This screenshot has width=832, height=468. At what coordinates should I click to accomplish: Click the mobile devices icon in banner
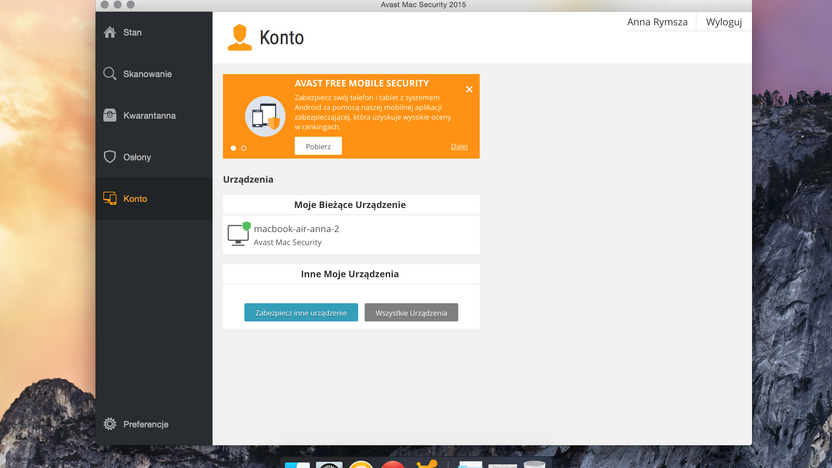click(265, 116)
